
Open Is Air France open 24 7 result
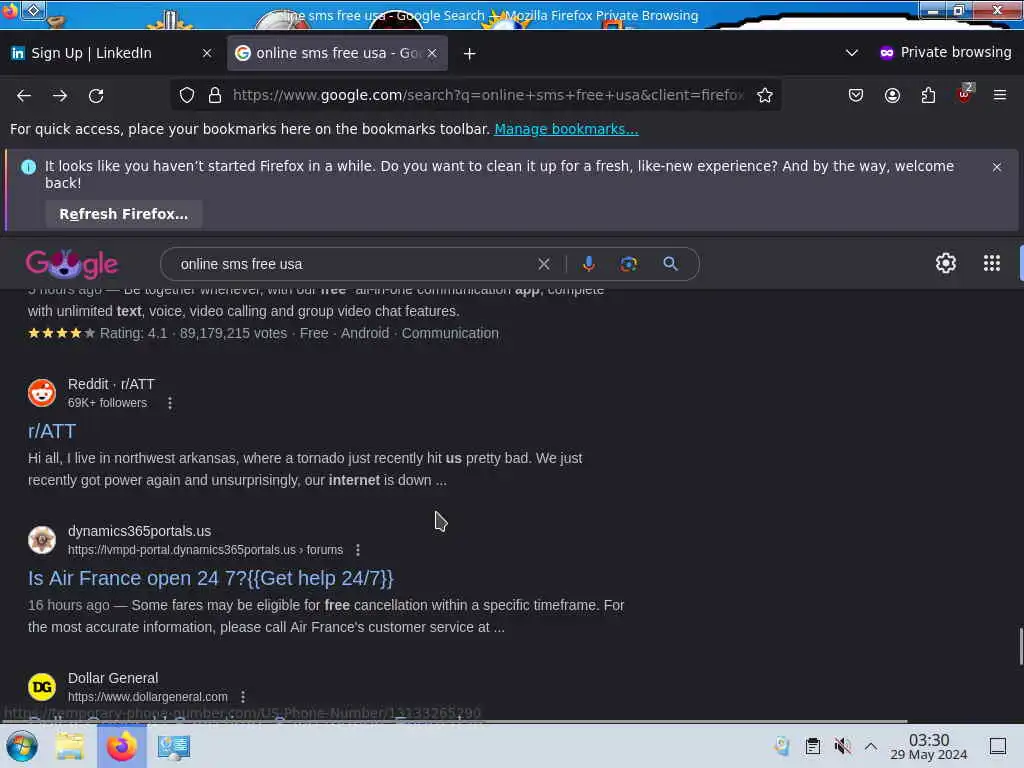(x=210, y=578)
